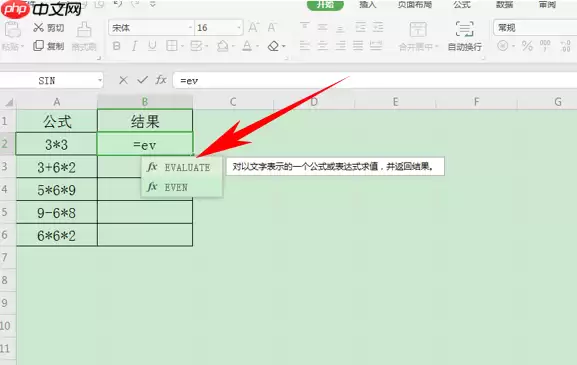Open the font color dropdown arrow
Image resolution: width=577 pixels, height=365 pixels.
point(258,46)
